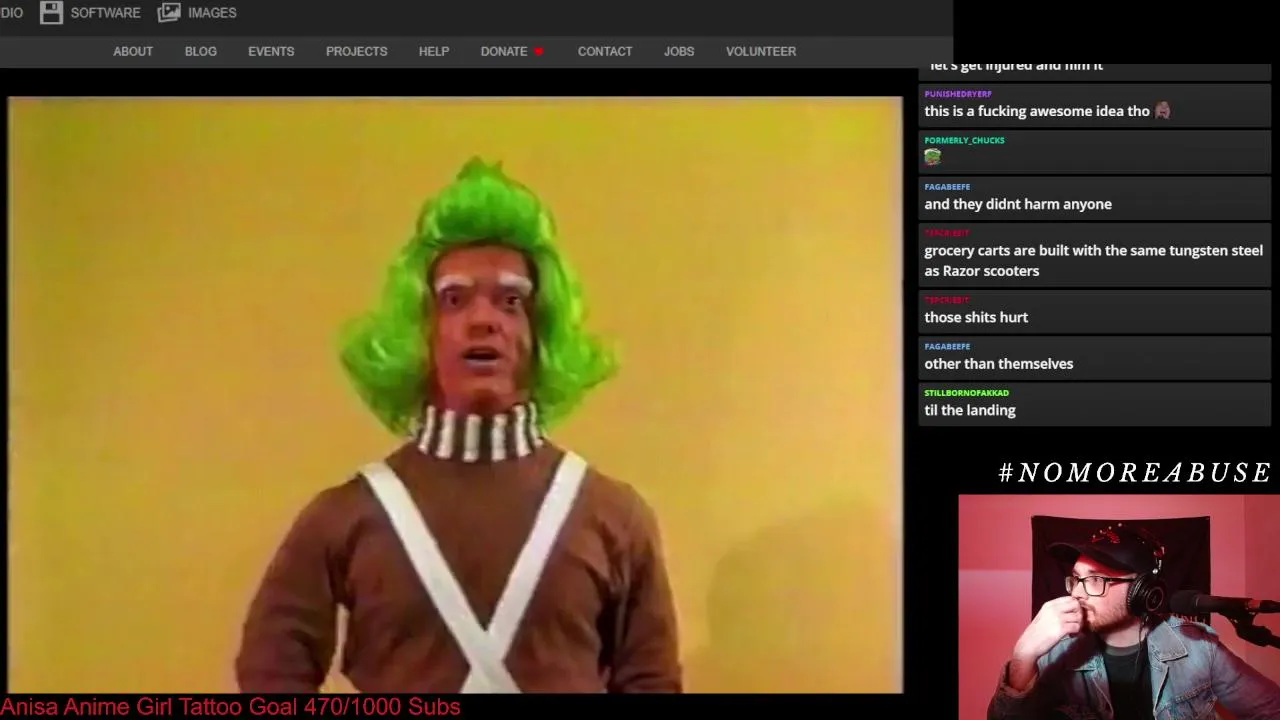1280x720 pixels.
Task: Click the red heart beside Donate
Action: tap(539, 51)
